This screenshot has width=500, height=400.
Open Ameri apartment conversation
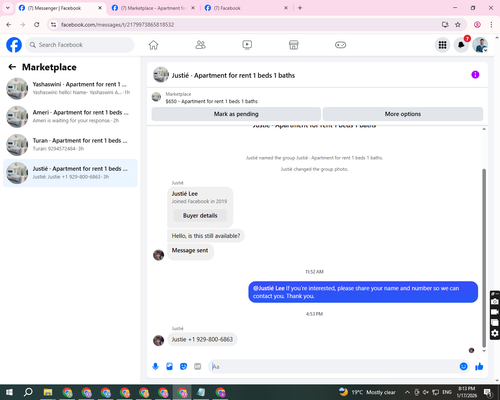[x=70, y=117]
